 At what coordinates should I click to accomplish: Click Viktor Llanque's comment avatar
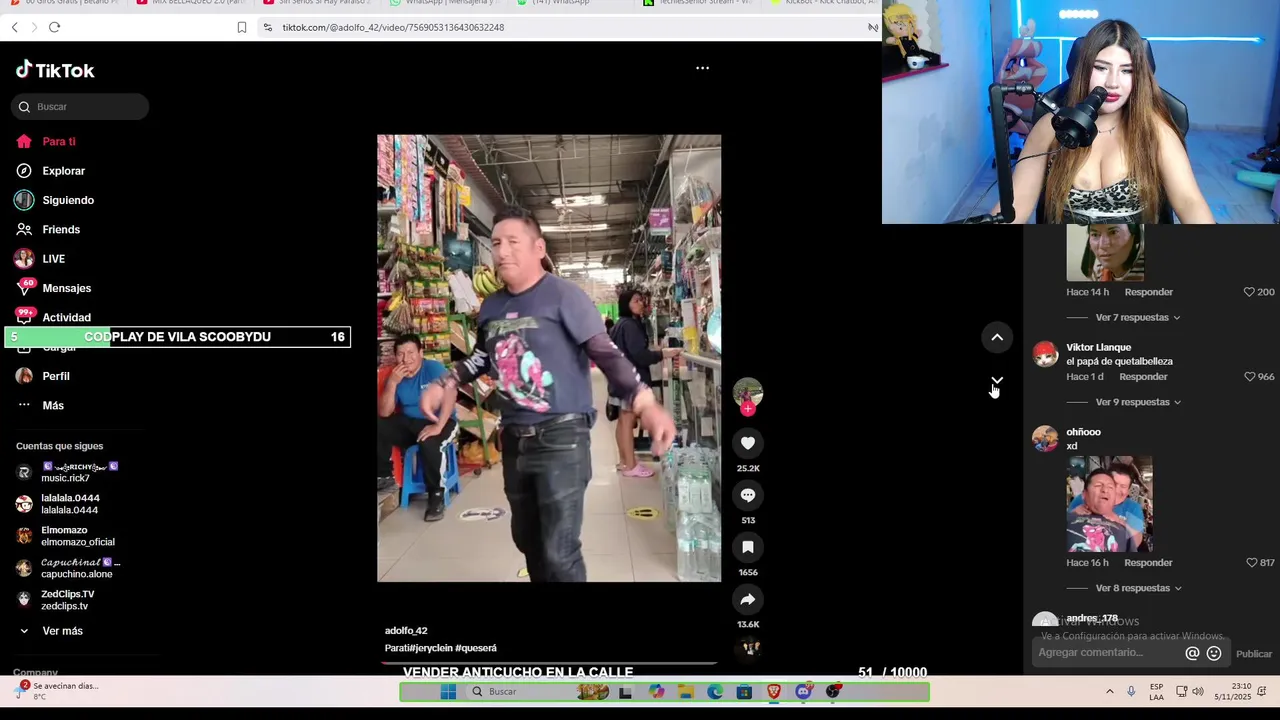click(1045, 355)
